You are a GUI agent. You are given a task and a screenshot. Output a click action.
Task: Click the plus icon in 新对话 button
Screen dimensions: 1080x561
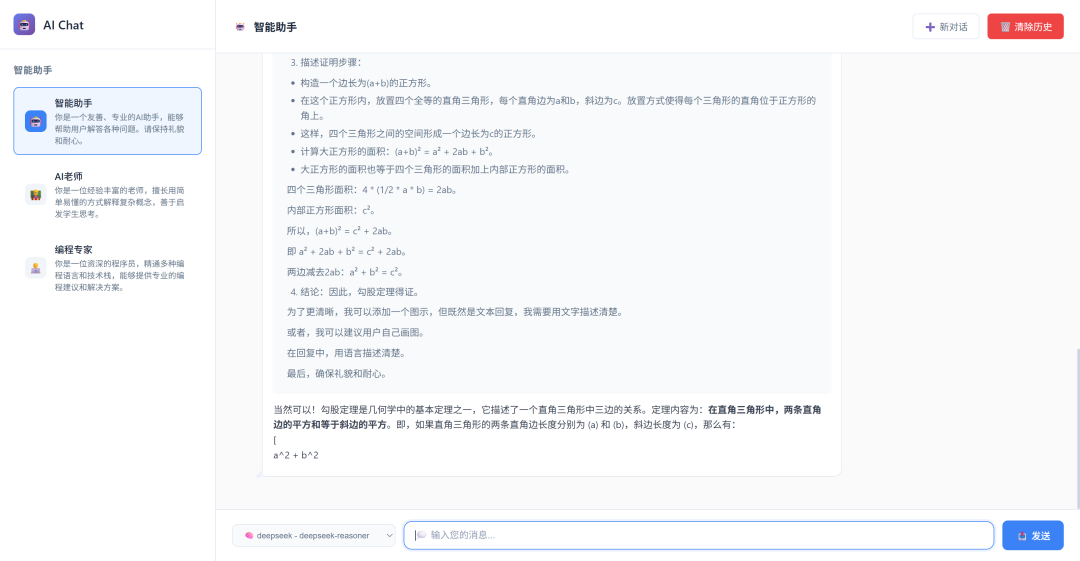(x=930, y=27)
